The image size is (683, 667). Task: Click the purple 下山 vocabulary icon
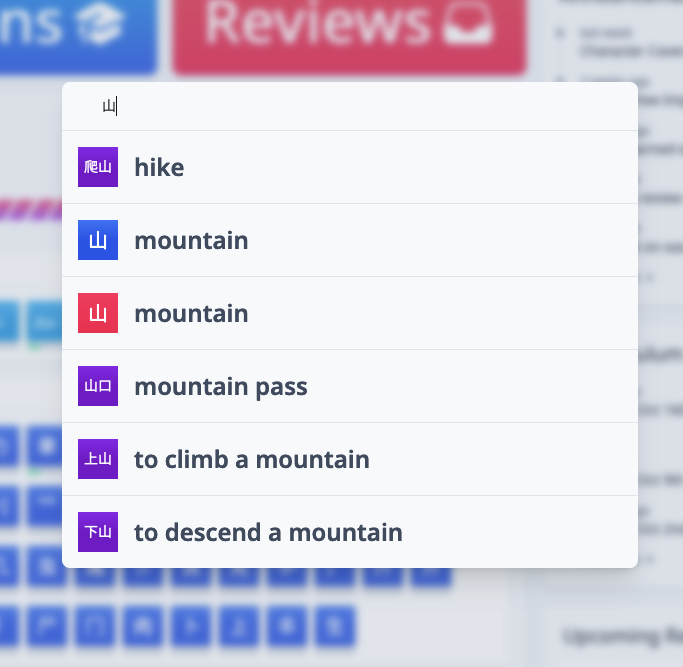(x=98, y=532)
